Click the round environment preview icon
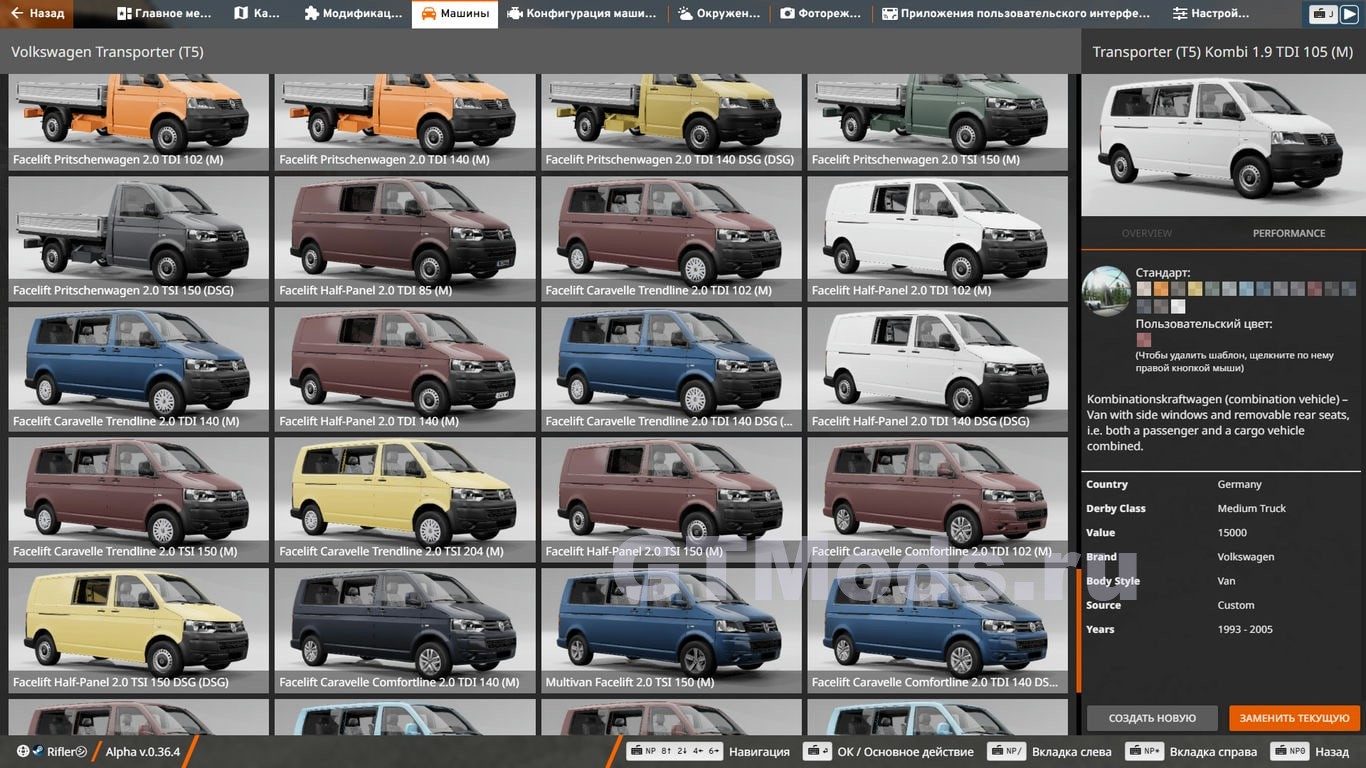 [x=1107, y=291]
